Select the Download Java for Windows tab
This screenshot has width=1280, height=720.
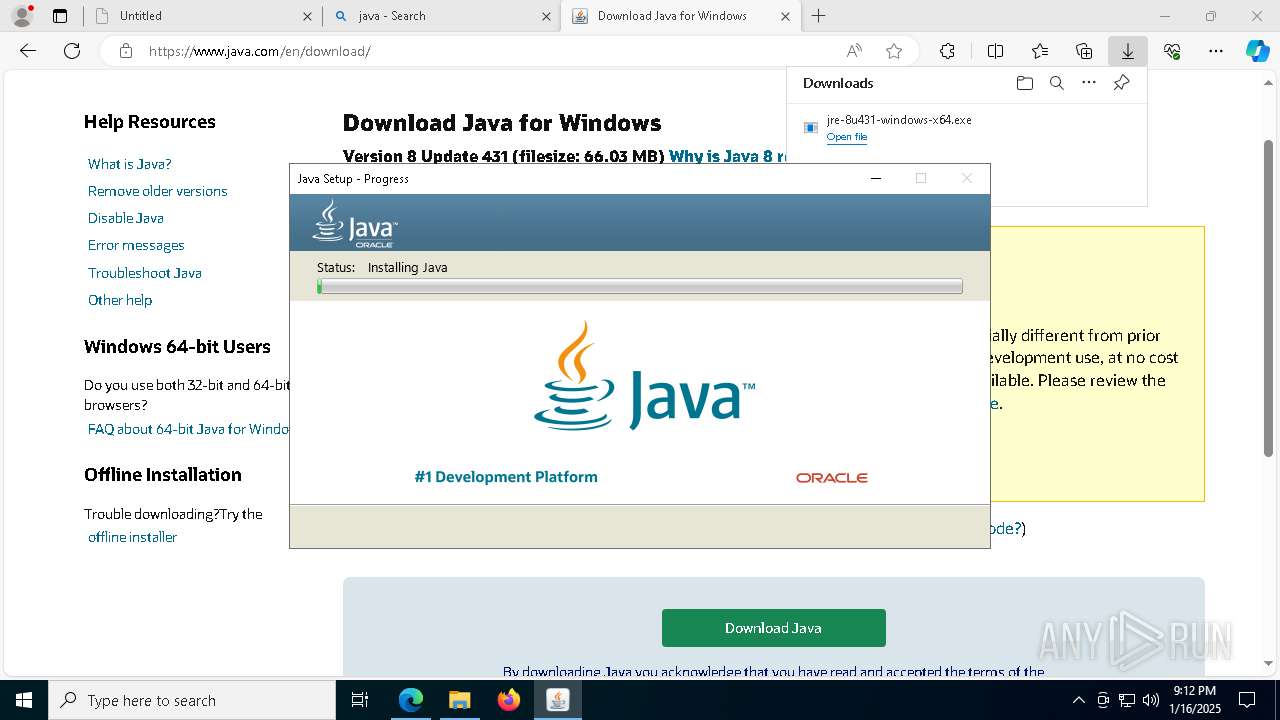point(680,16)
